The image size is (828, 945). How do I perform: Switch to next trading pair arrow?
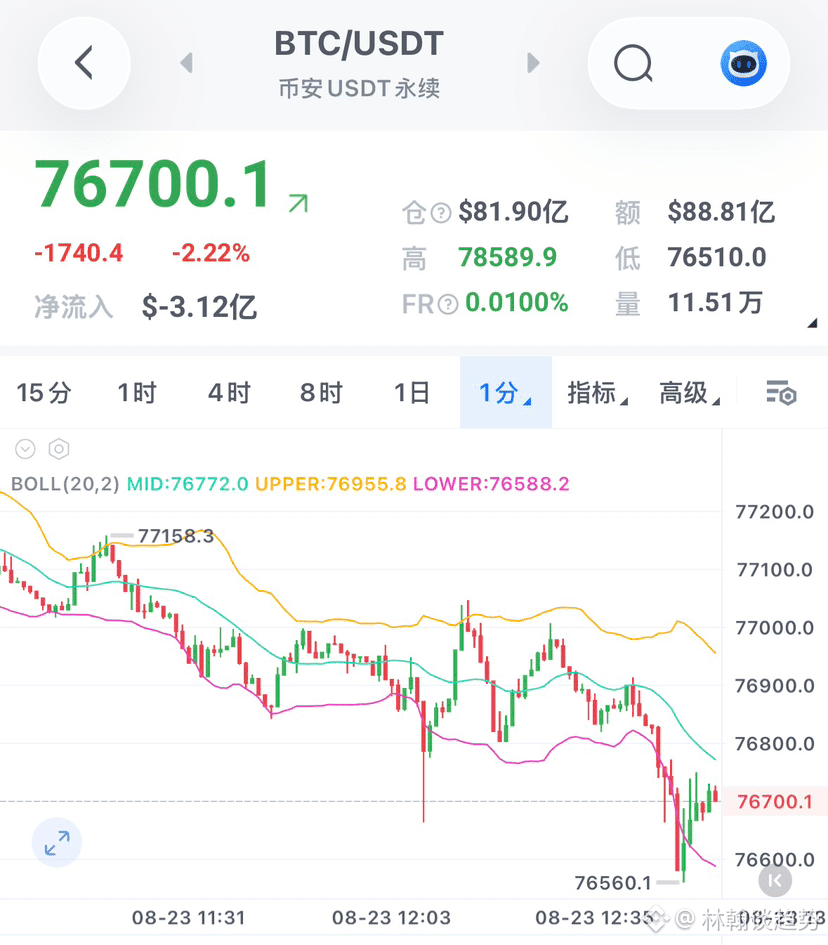pos(533,63)
